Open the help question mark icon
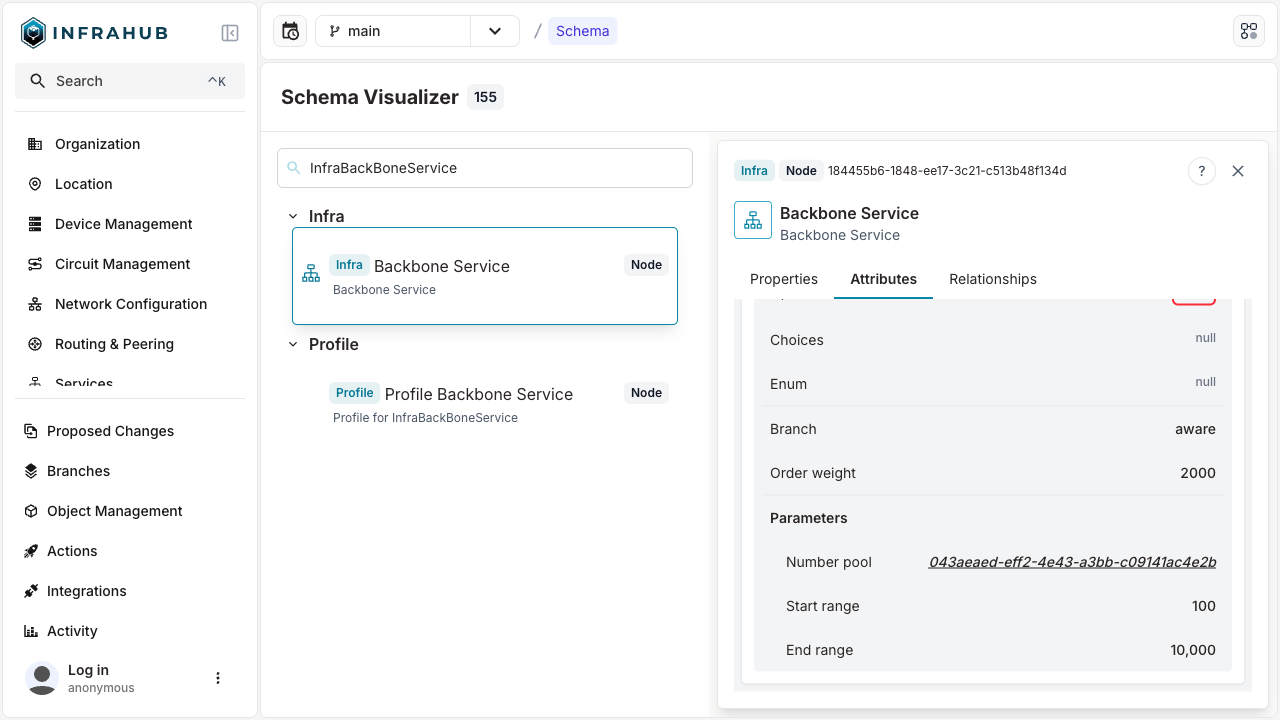 1202,171
